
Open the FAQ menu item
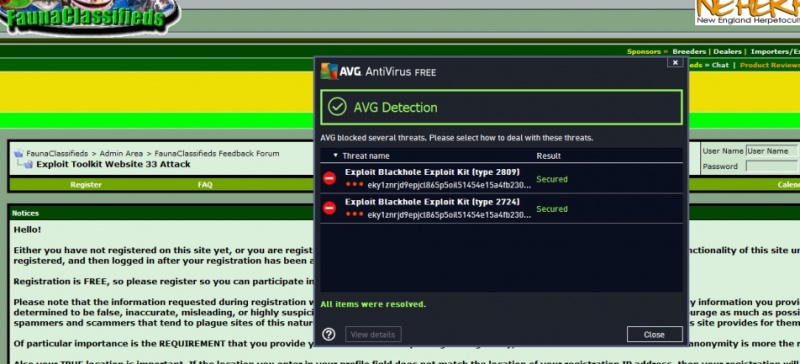pos(205,185)
